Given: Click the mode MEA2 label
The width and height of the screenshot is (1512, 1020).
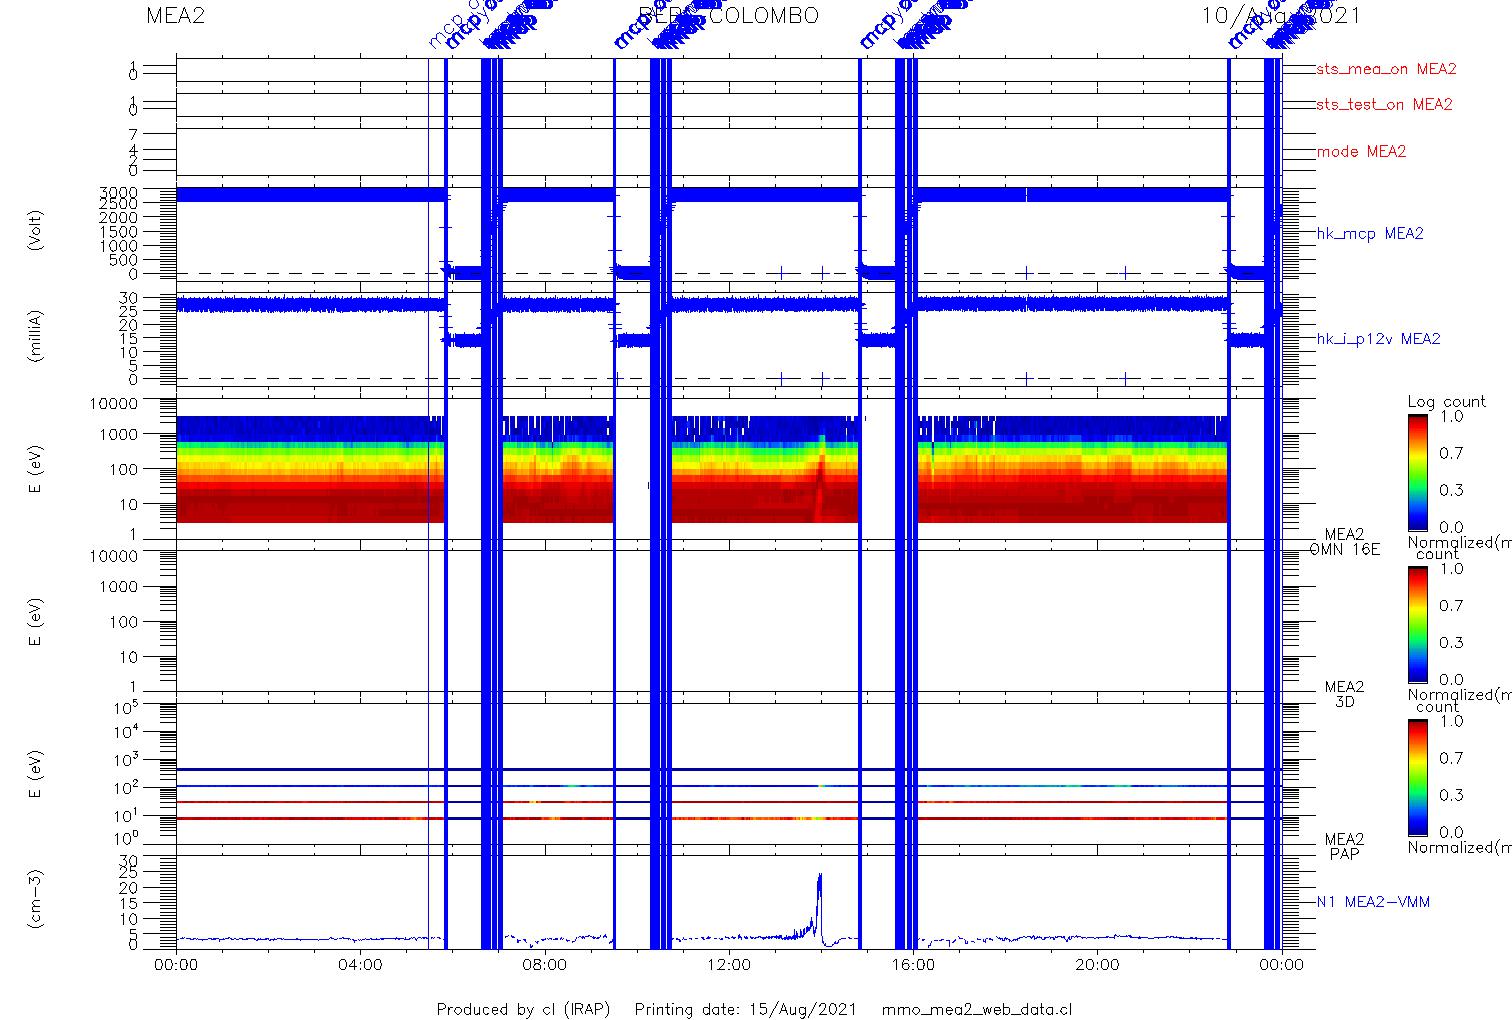Looking at the screenshot, I should click(1361, 152).
